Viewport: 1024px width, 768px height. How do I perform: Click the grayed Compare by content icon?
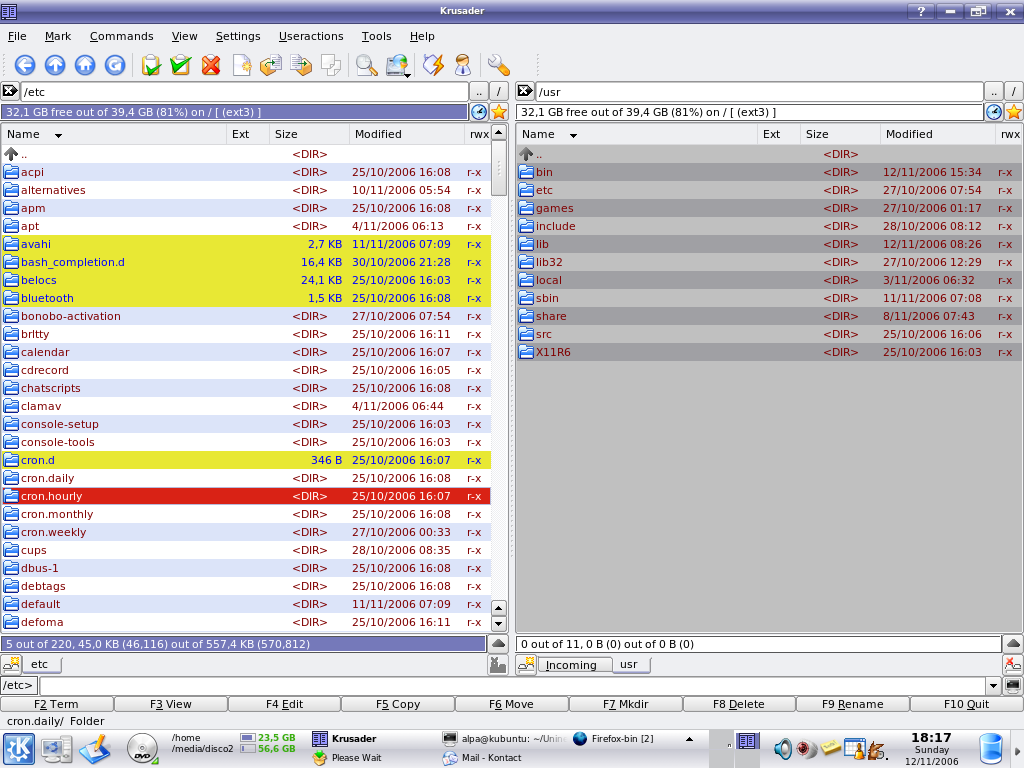point(331,65)
